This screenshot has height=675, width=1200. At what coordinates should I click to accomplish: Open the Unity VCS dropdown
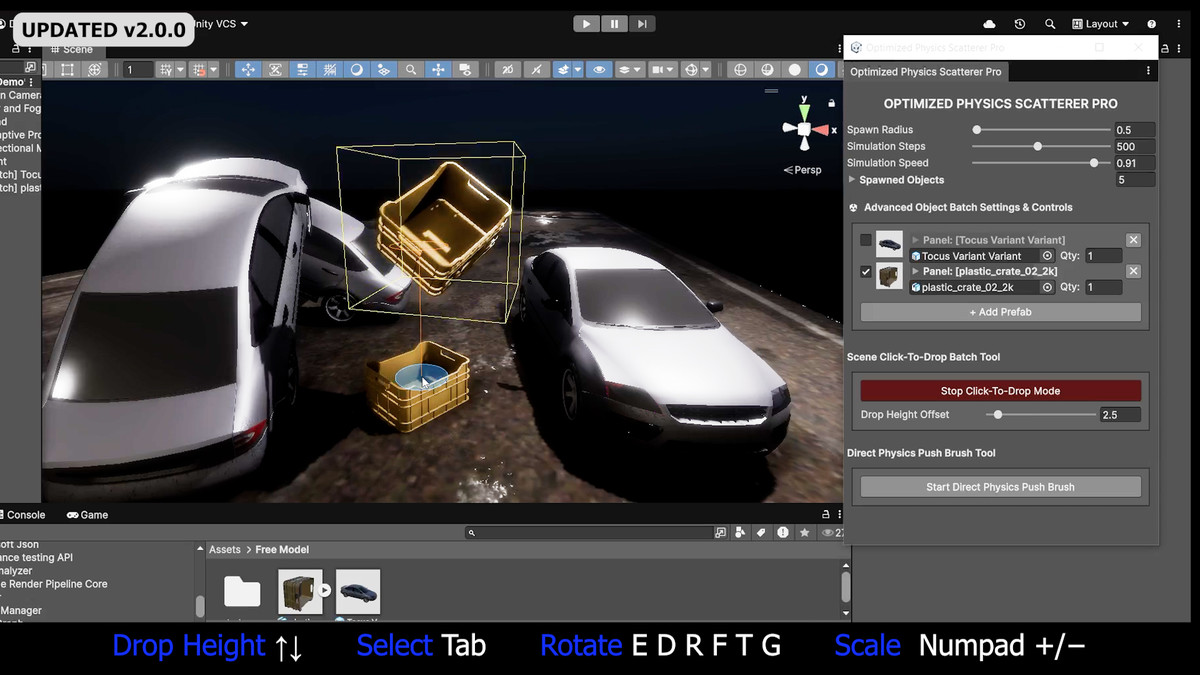click(220, 24)
